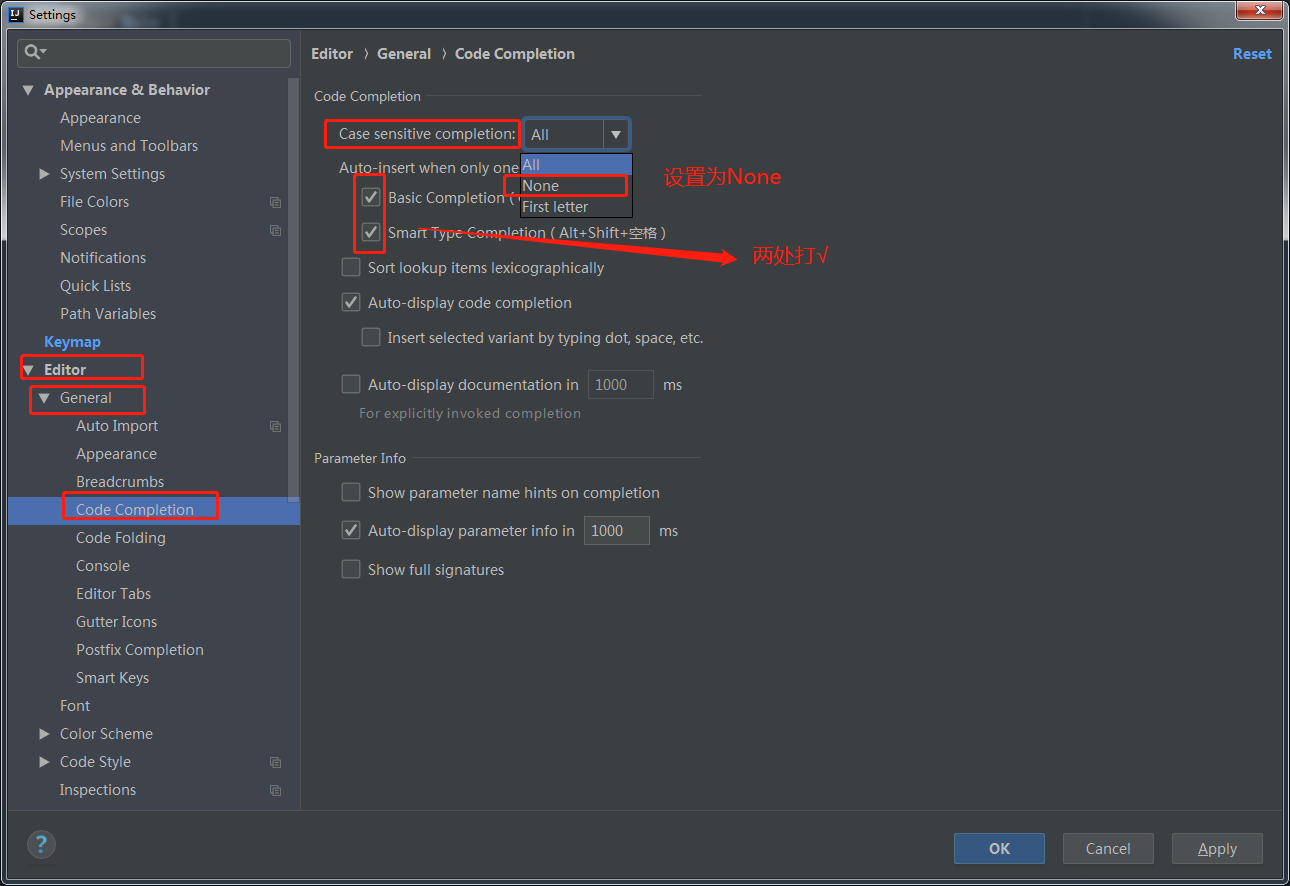Enable Show parameter name hints on completion
Screen dimensions: 1290x886
tap(351, 492)
